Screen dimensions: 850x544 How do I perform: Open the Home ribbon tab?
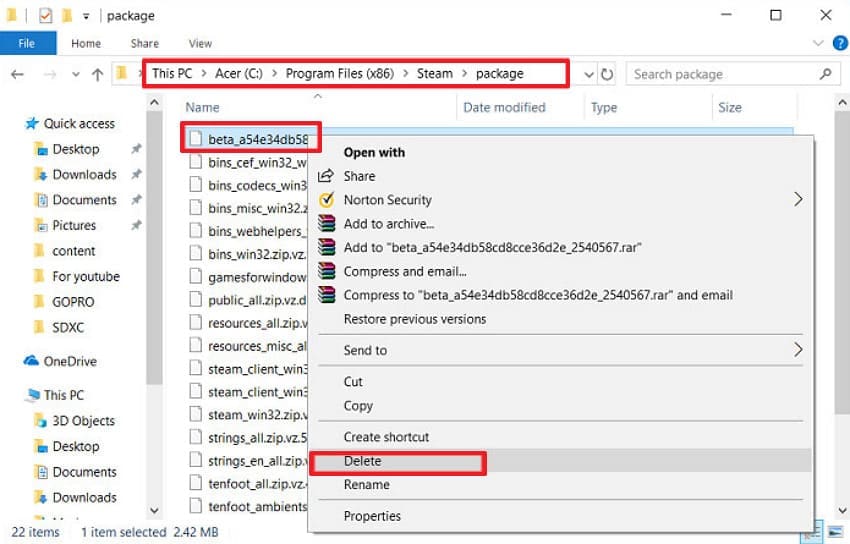coord(86,43)
